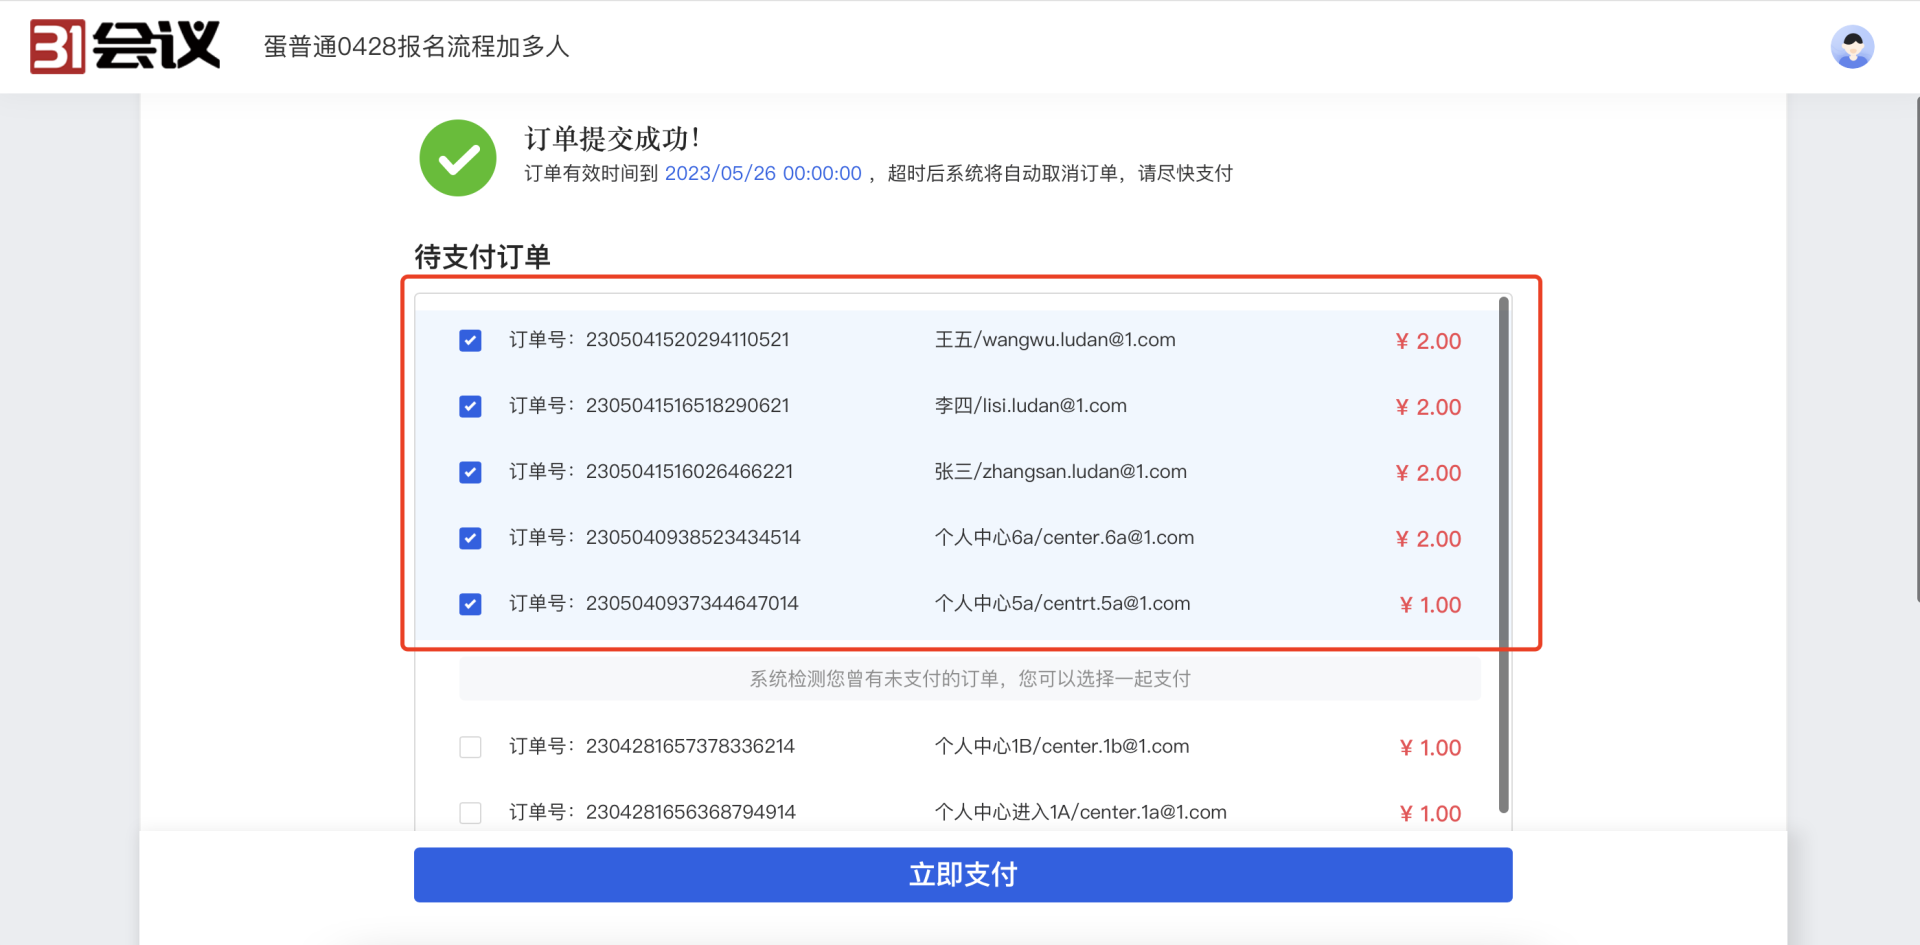Click the page scrollbar on the right edge

(x=1916, y=350)
